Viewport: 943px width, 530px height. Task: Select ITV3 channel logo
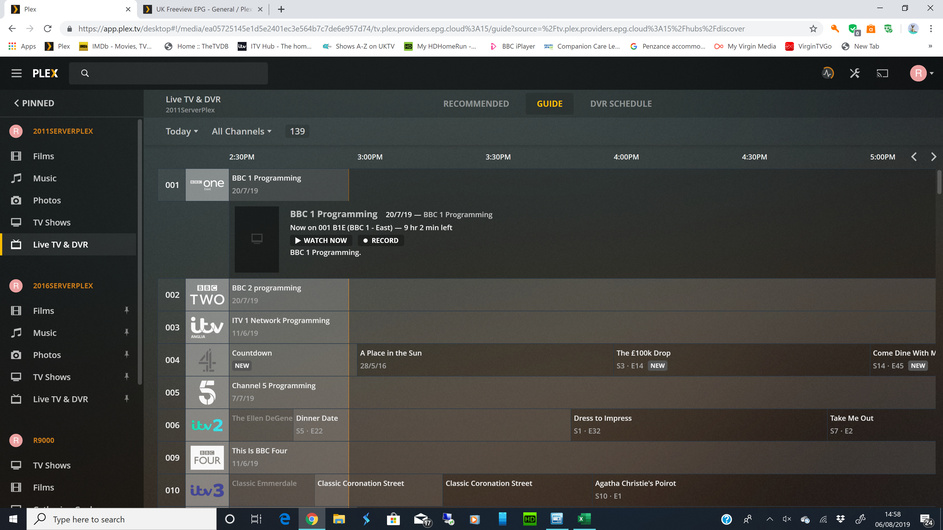pyautogui.click(x=207, y=490)
